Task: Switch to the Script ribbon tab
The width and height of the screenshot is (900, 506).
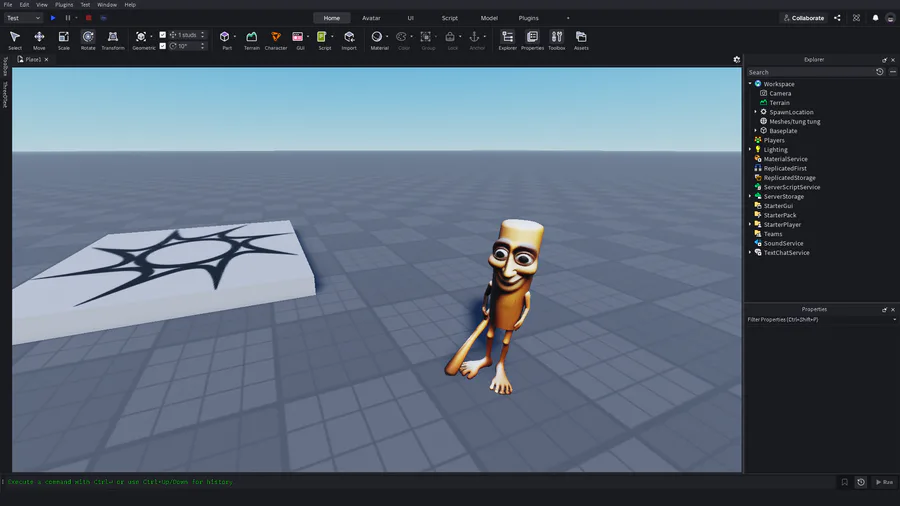Action: [449, 18]
